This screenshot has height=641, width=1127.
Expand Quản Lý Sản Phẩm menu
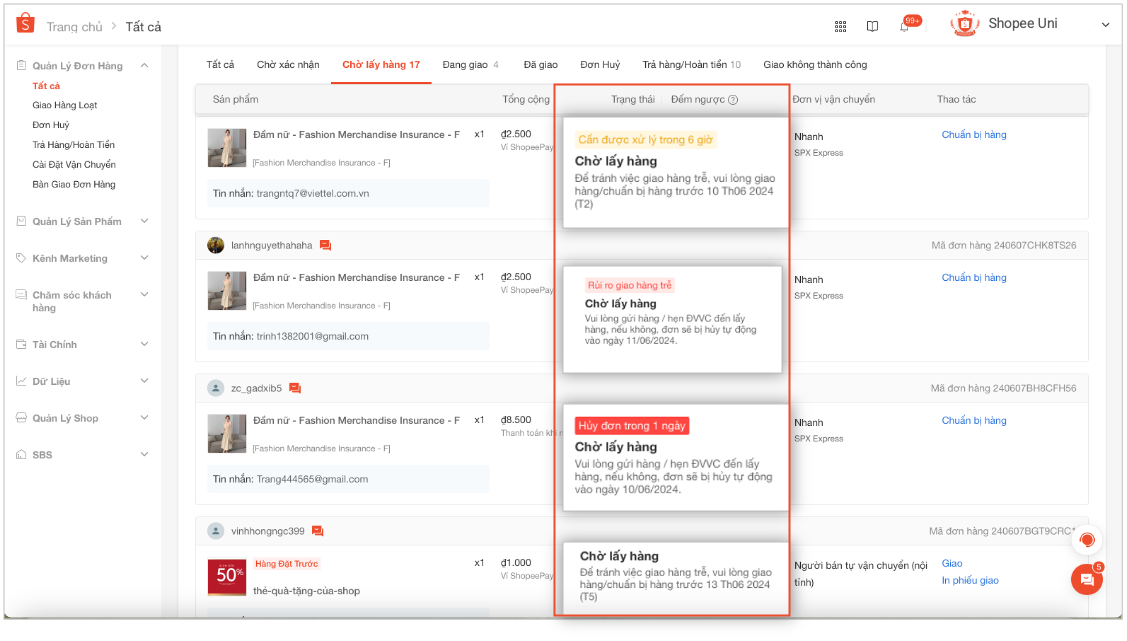point(144,221)
